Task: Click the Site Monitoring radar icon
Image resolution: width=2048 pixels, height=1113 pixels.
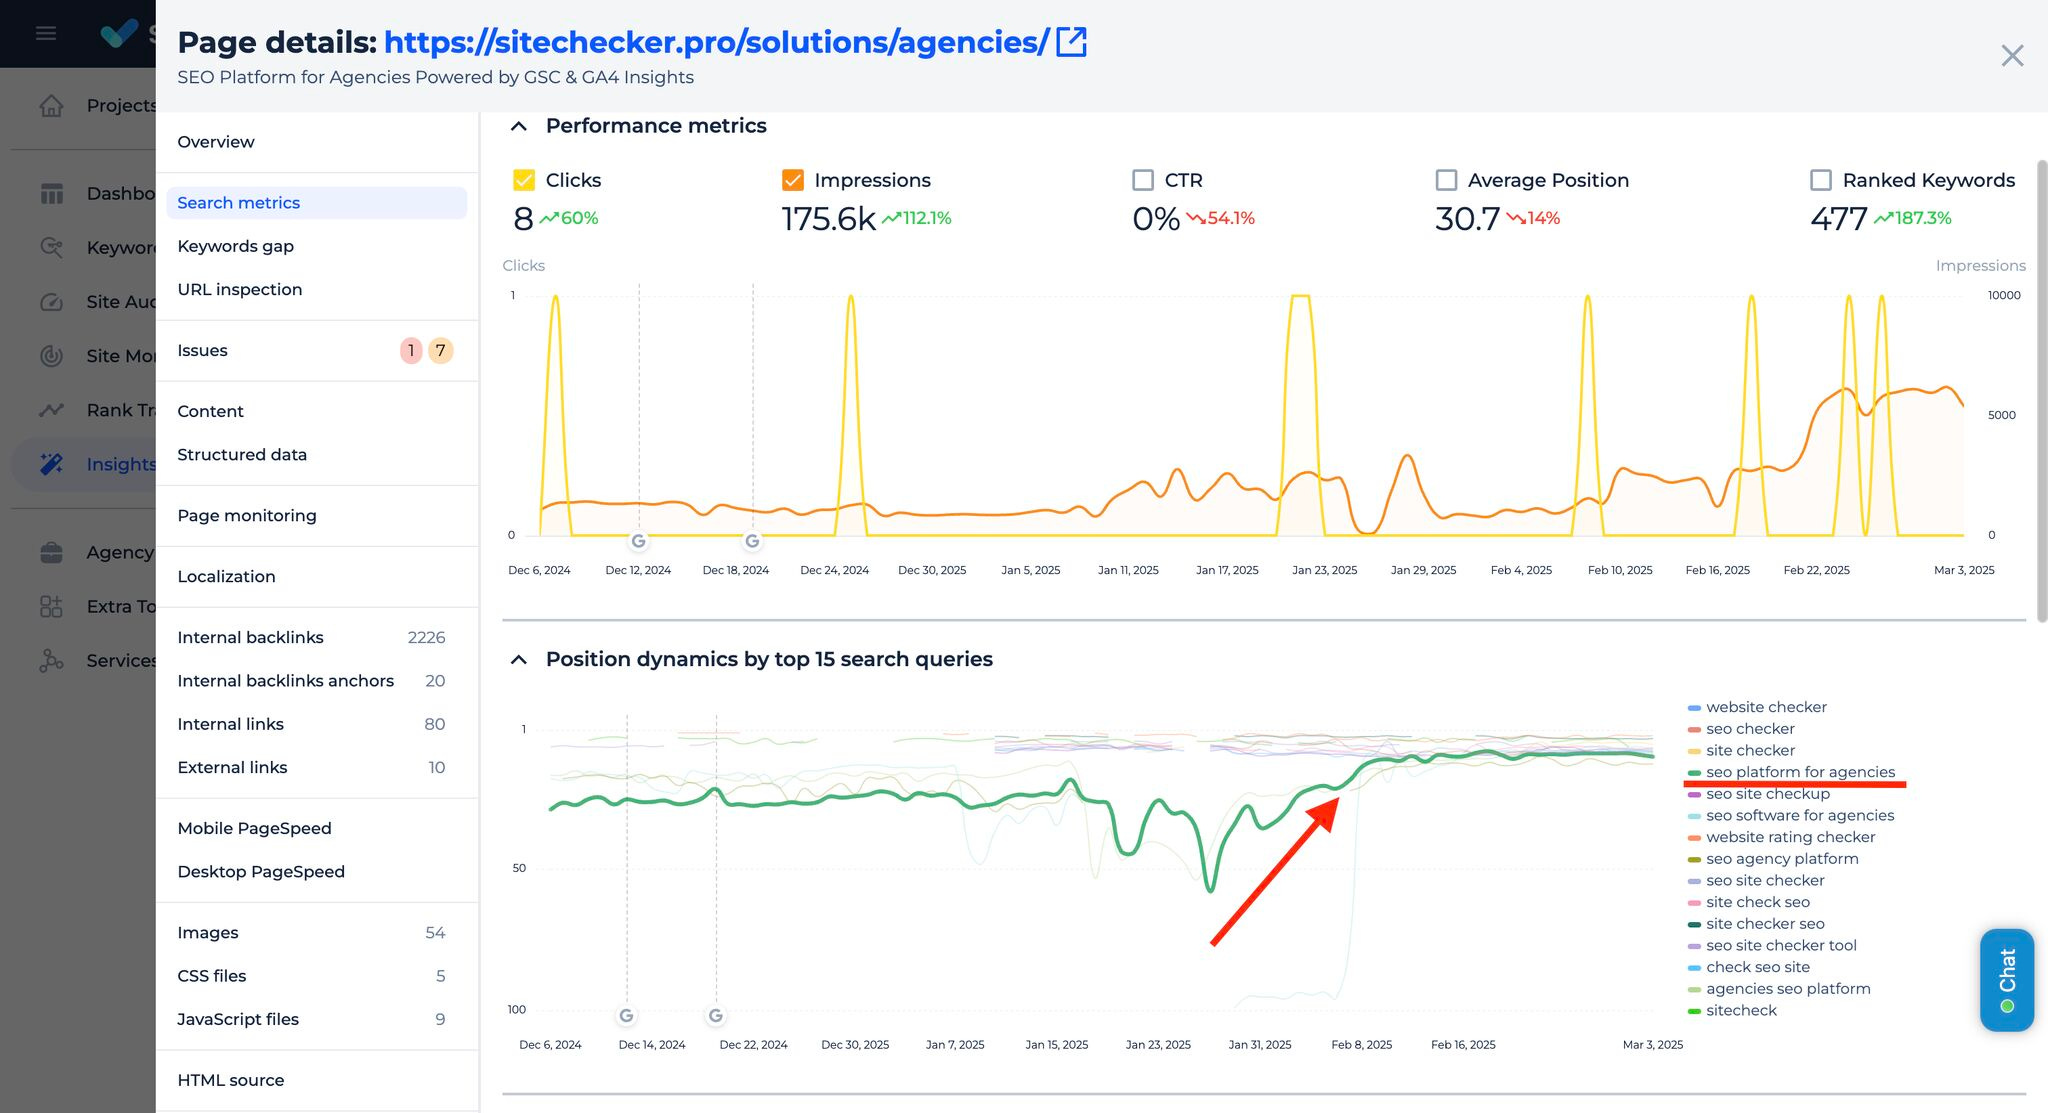Action: coord(51,356)
